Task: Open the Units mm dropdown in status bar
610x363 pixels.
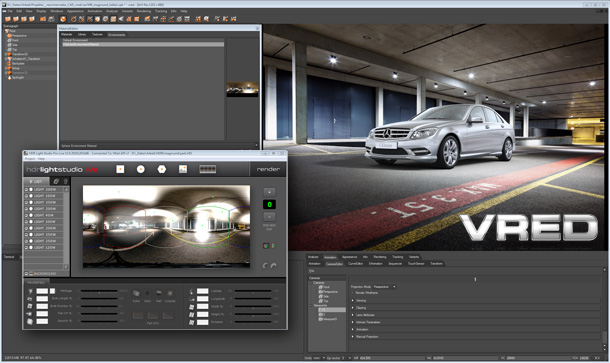Action: [318, 358]
